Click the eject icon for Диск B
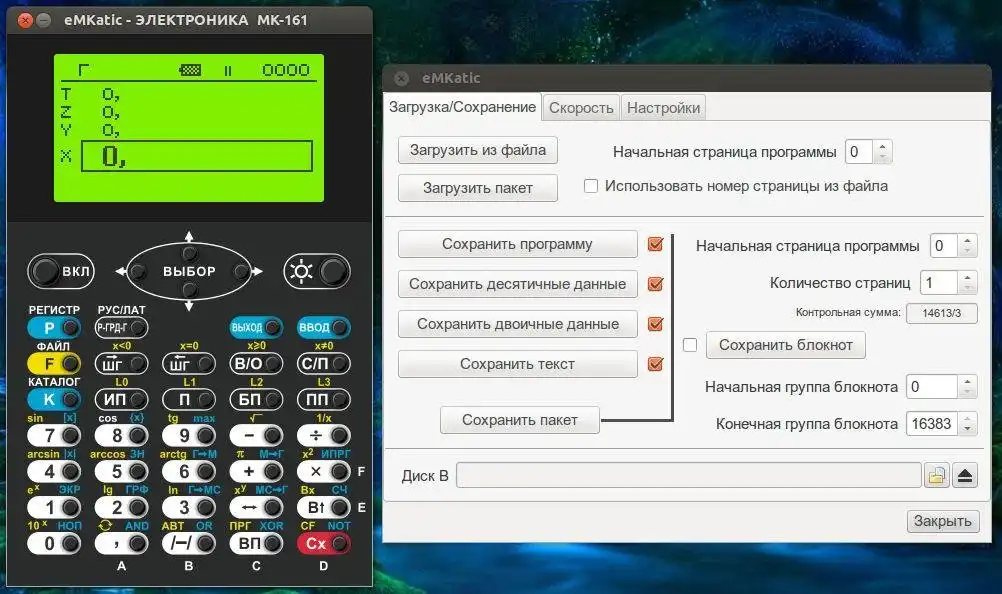 pos(965,475)
